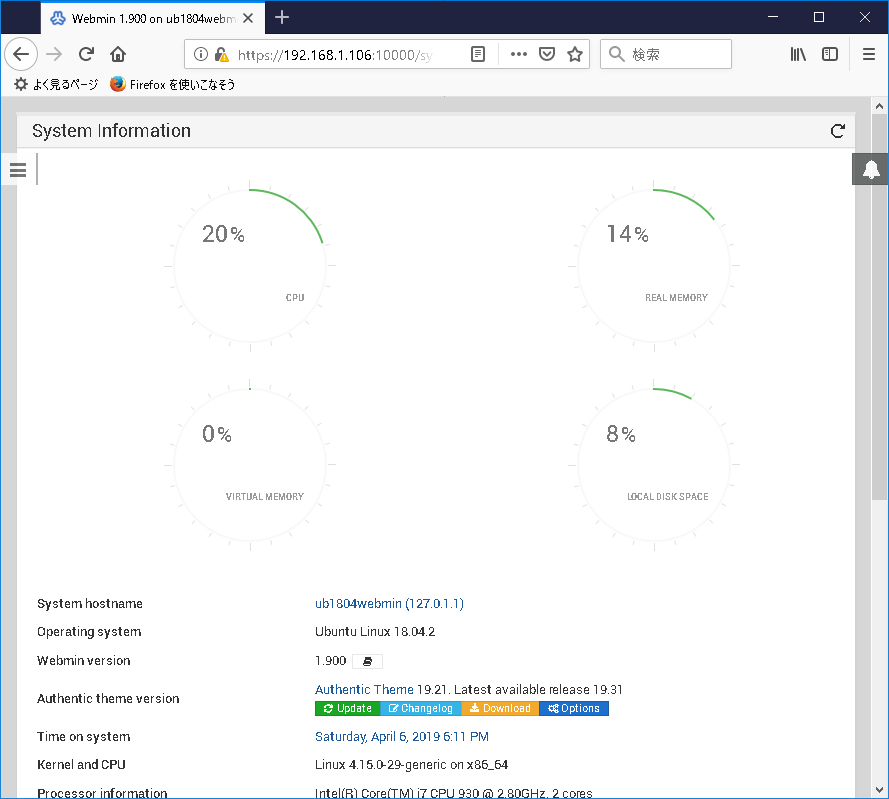Click the orange Download button
889x799 pixels.
pos(500,708)
